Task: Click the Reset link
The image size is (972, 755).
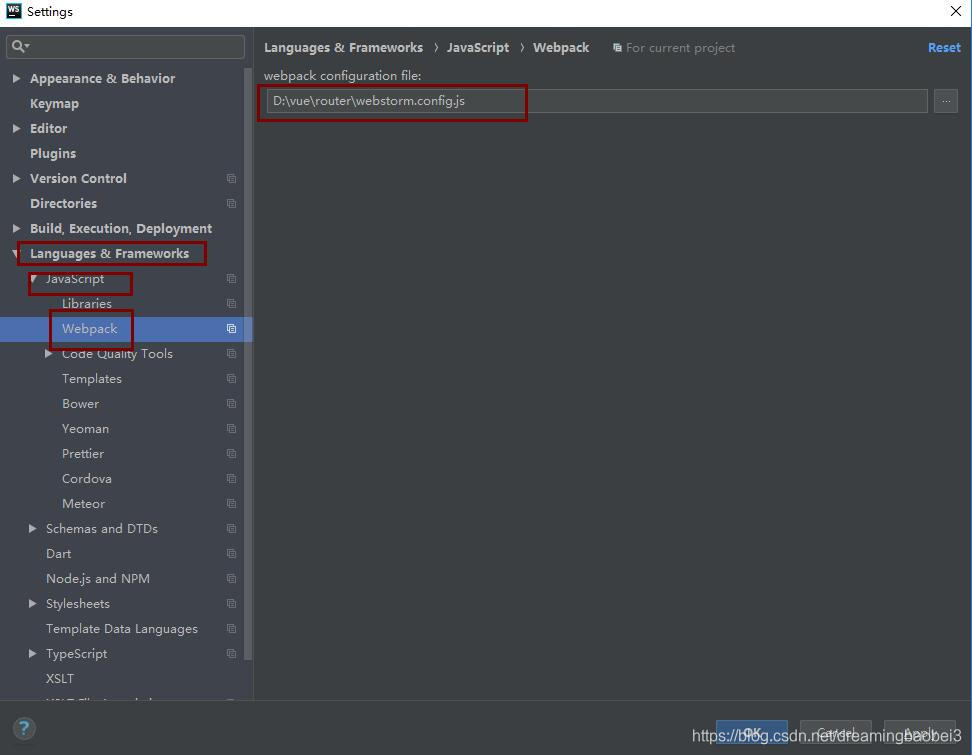Action: [x=943, y=48]
